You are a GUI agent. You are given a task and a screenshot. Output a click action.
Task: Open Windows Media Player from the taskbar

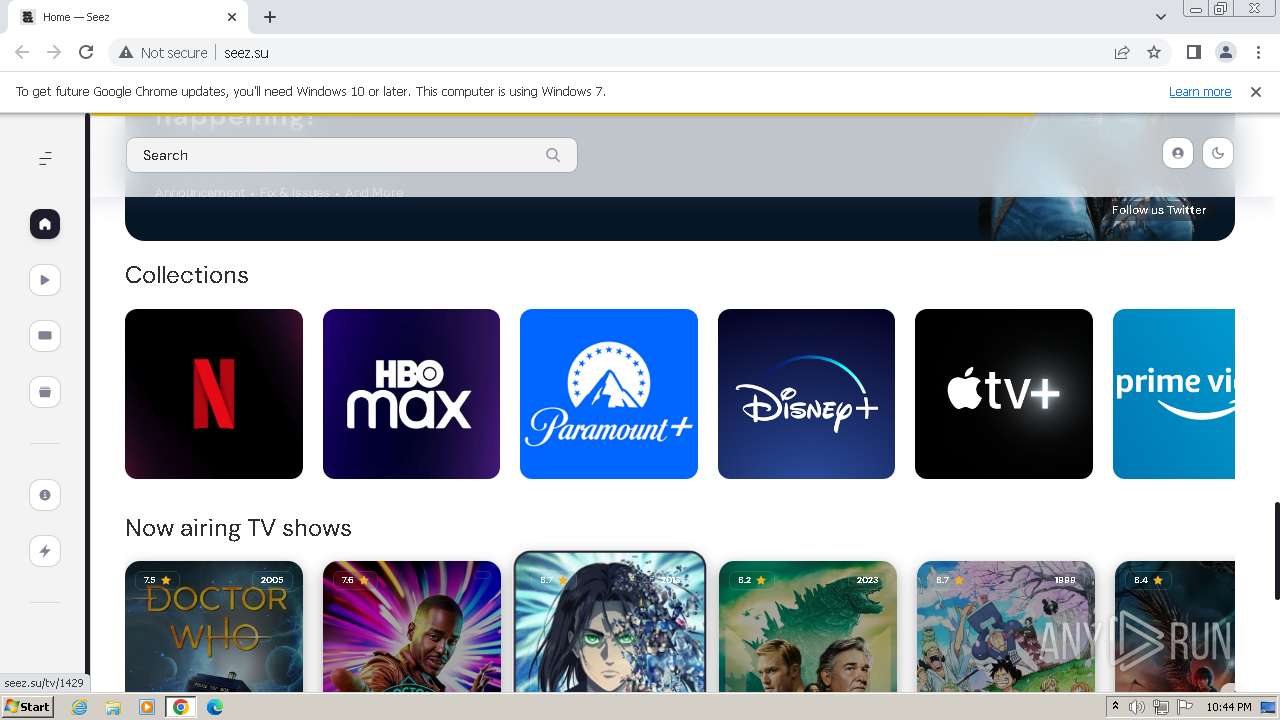click(147, 707)
